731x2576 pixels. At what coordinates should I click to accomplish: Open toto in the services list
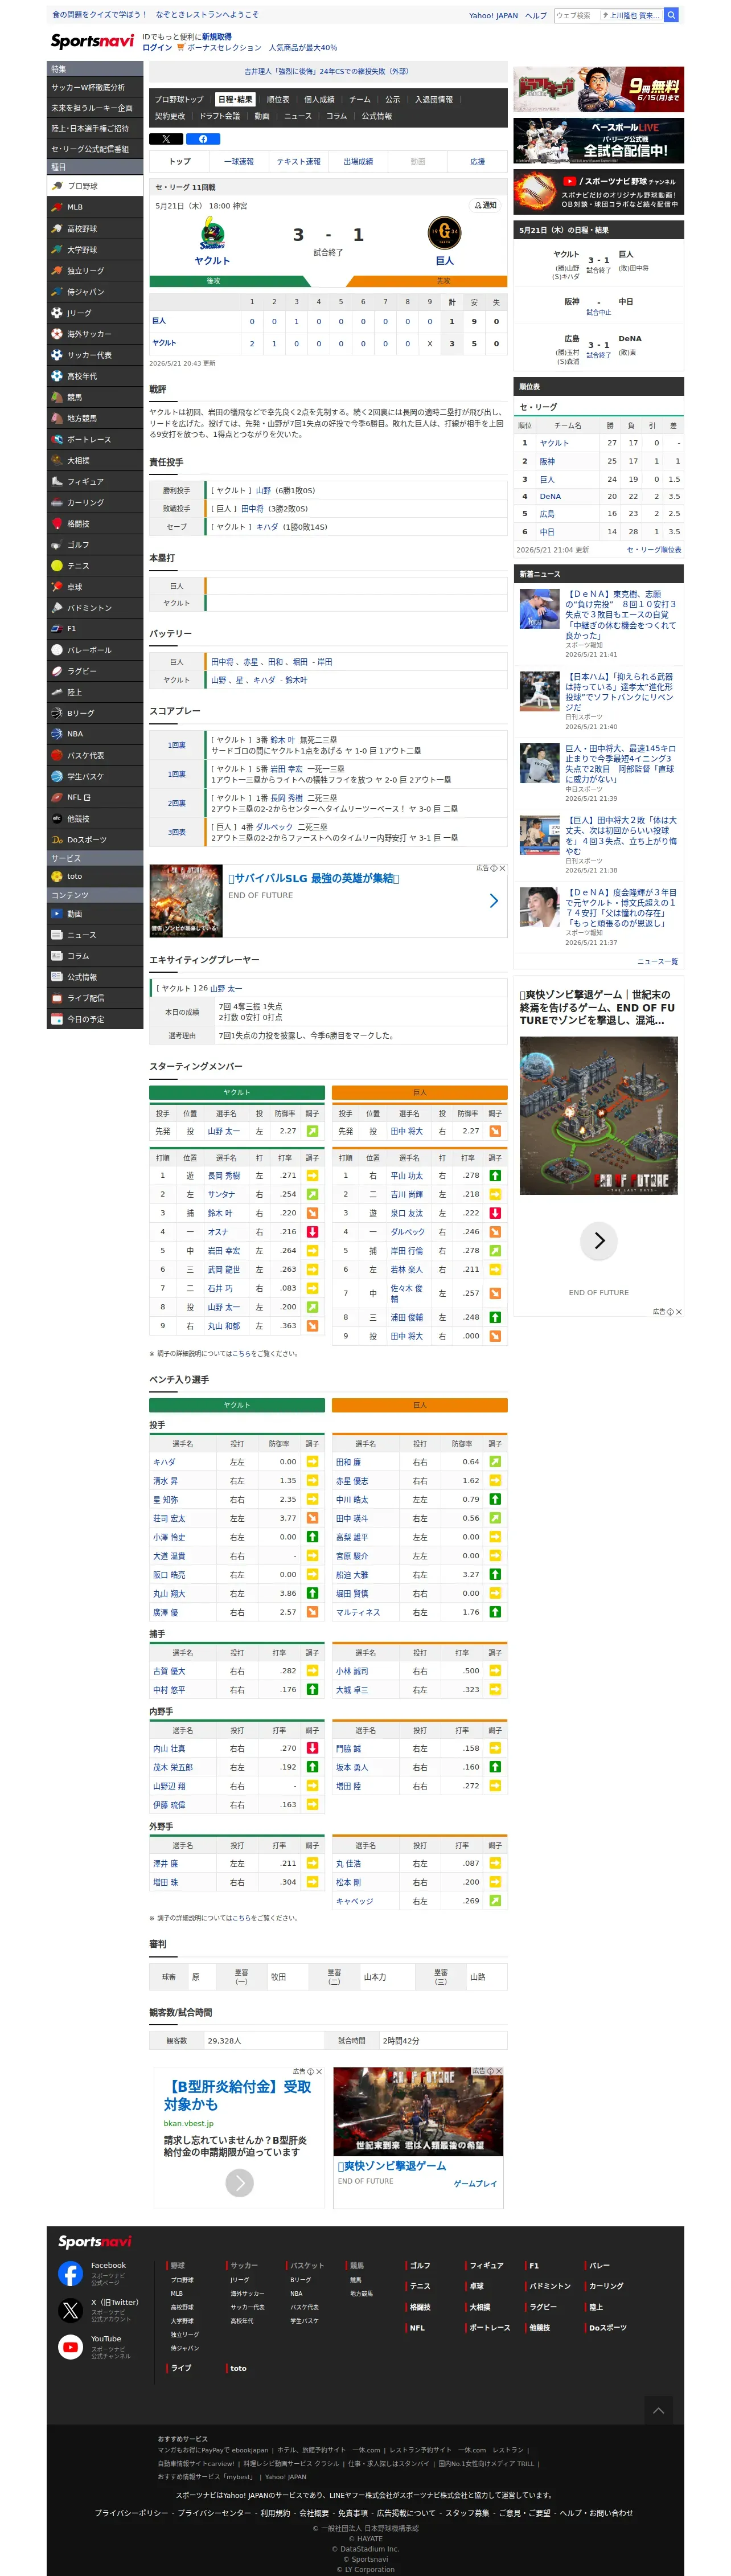[x=95, y=876]
